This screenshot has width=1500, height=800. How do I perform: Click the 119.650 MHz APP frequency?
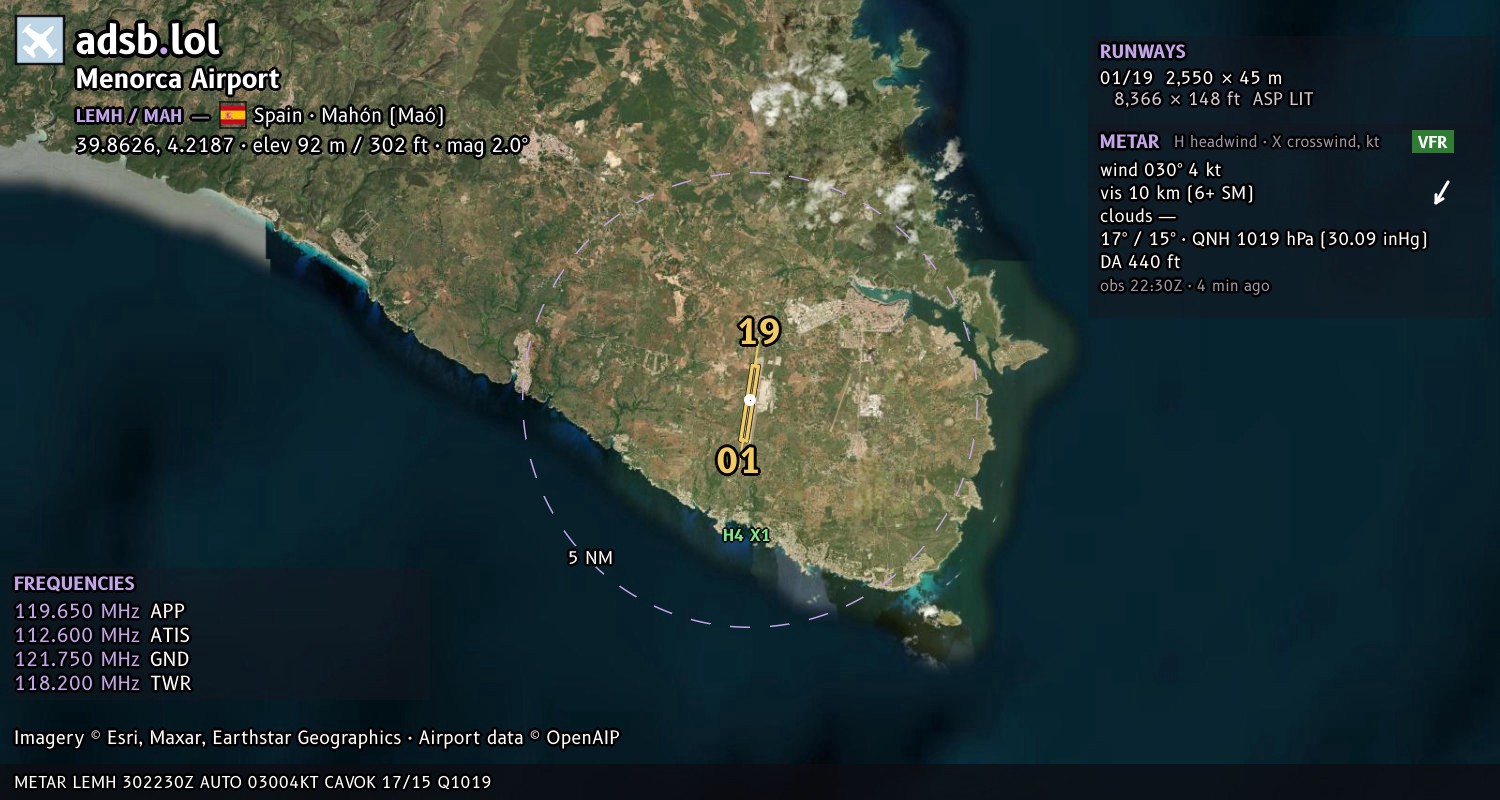point(99,611)
